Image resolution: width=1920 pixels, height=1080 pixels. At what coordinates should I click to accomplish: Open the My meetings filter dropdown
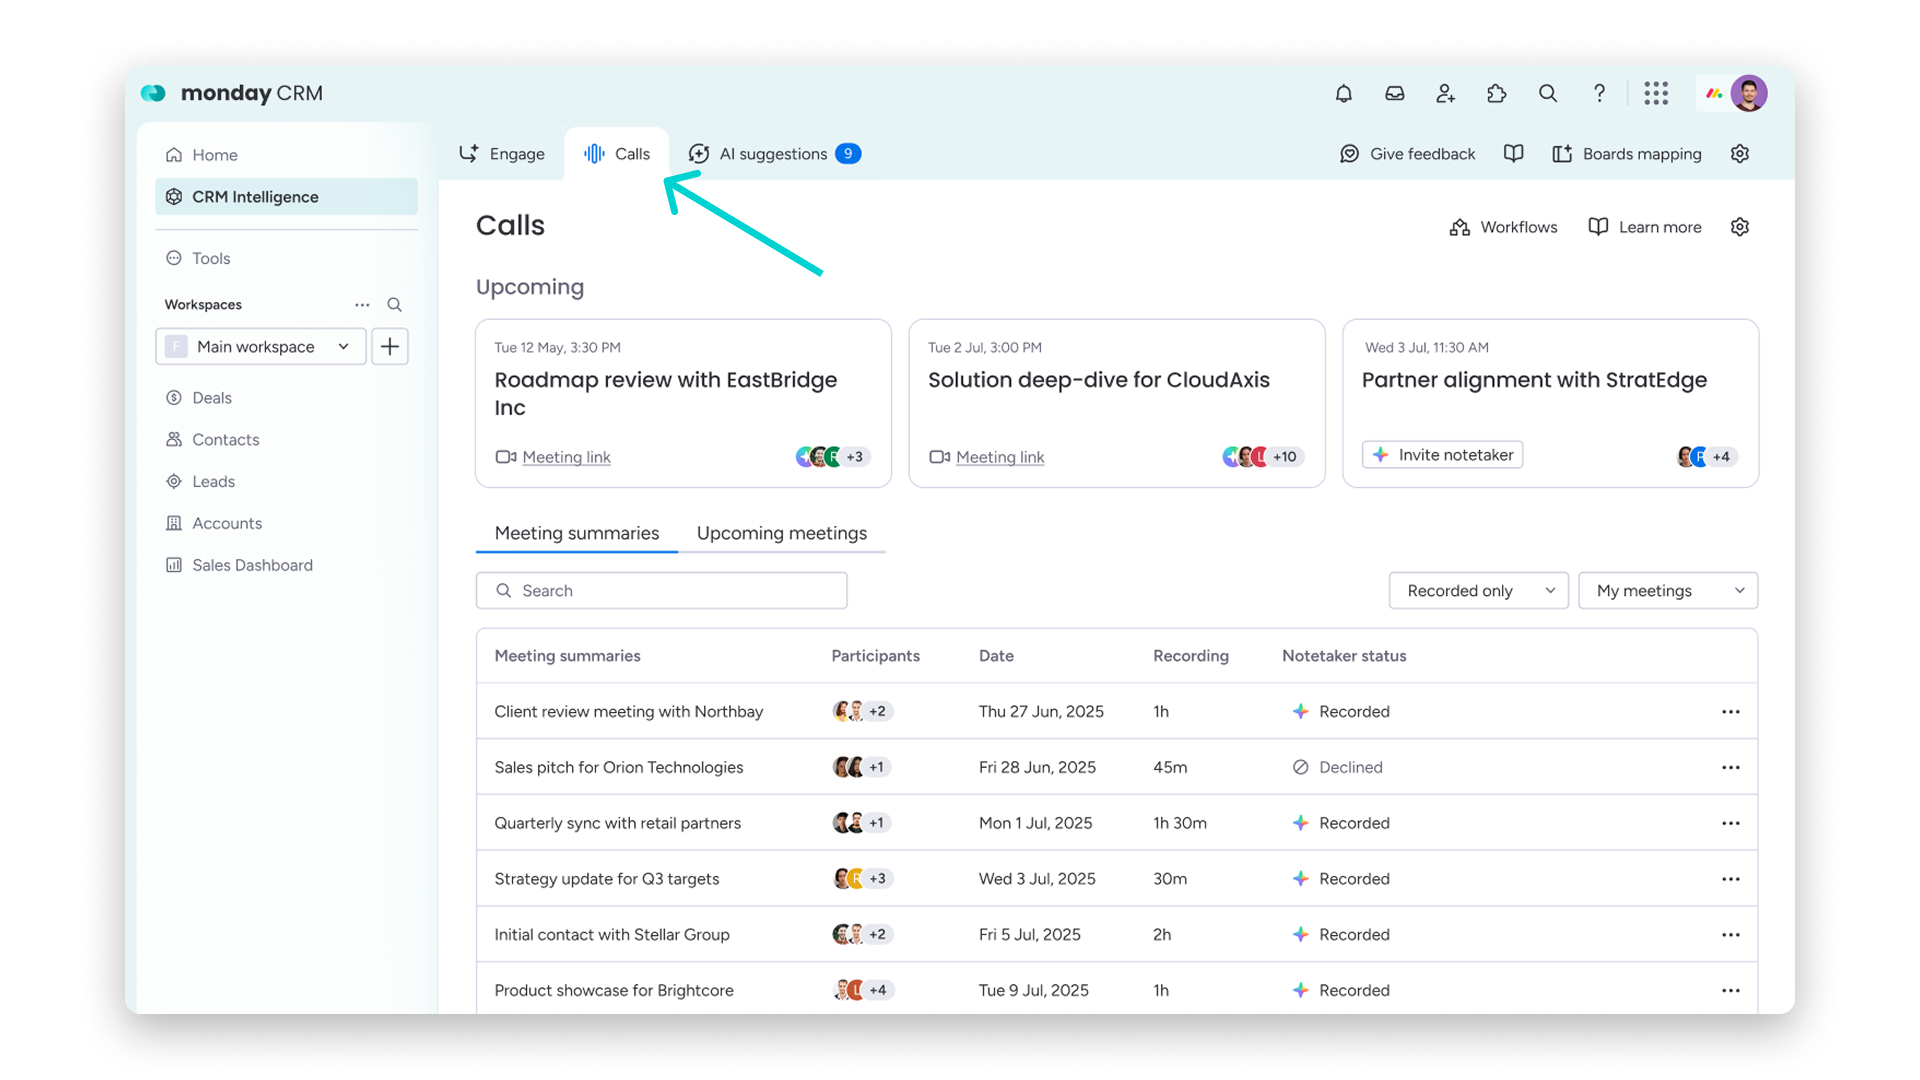[x=1668, y=591]
